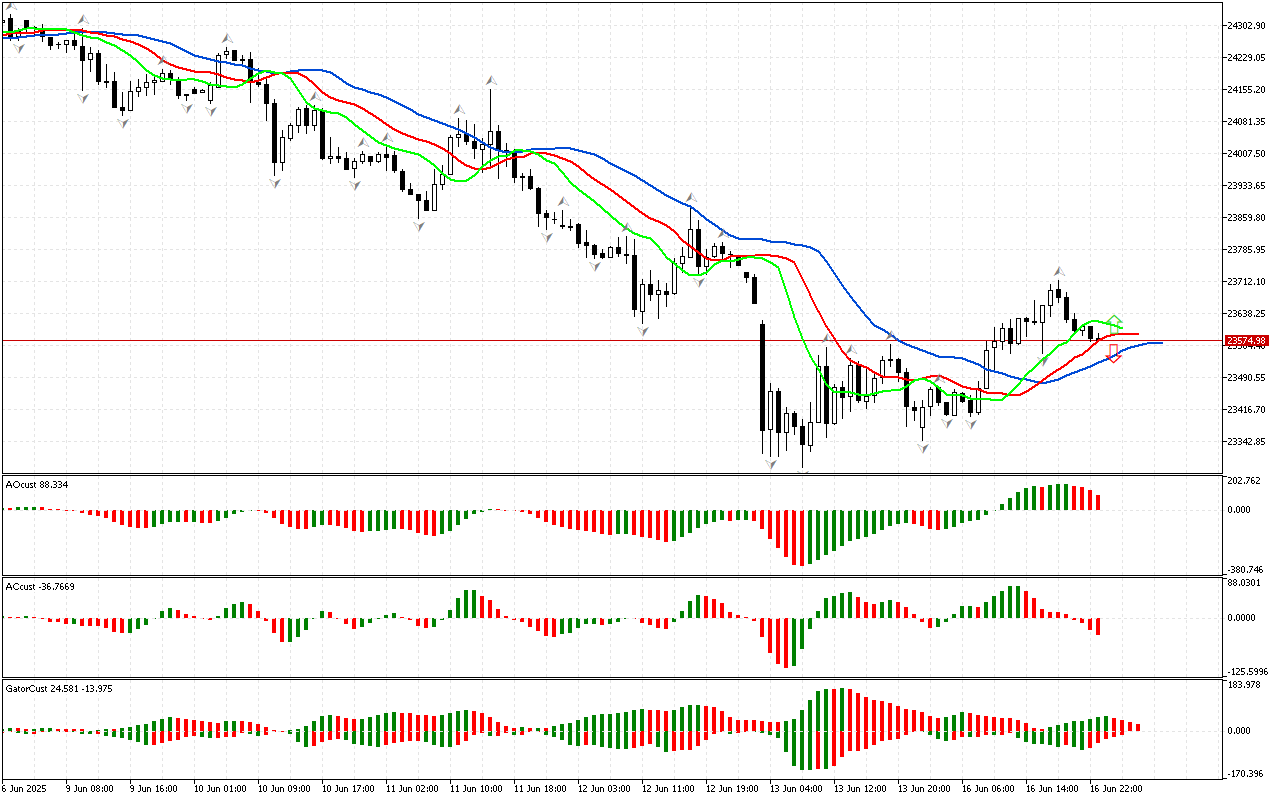The width and height of the screenshot is (1280, 800).
Task: Click the green up arrow signal marker
Action: (x=1114, y=322)
